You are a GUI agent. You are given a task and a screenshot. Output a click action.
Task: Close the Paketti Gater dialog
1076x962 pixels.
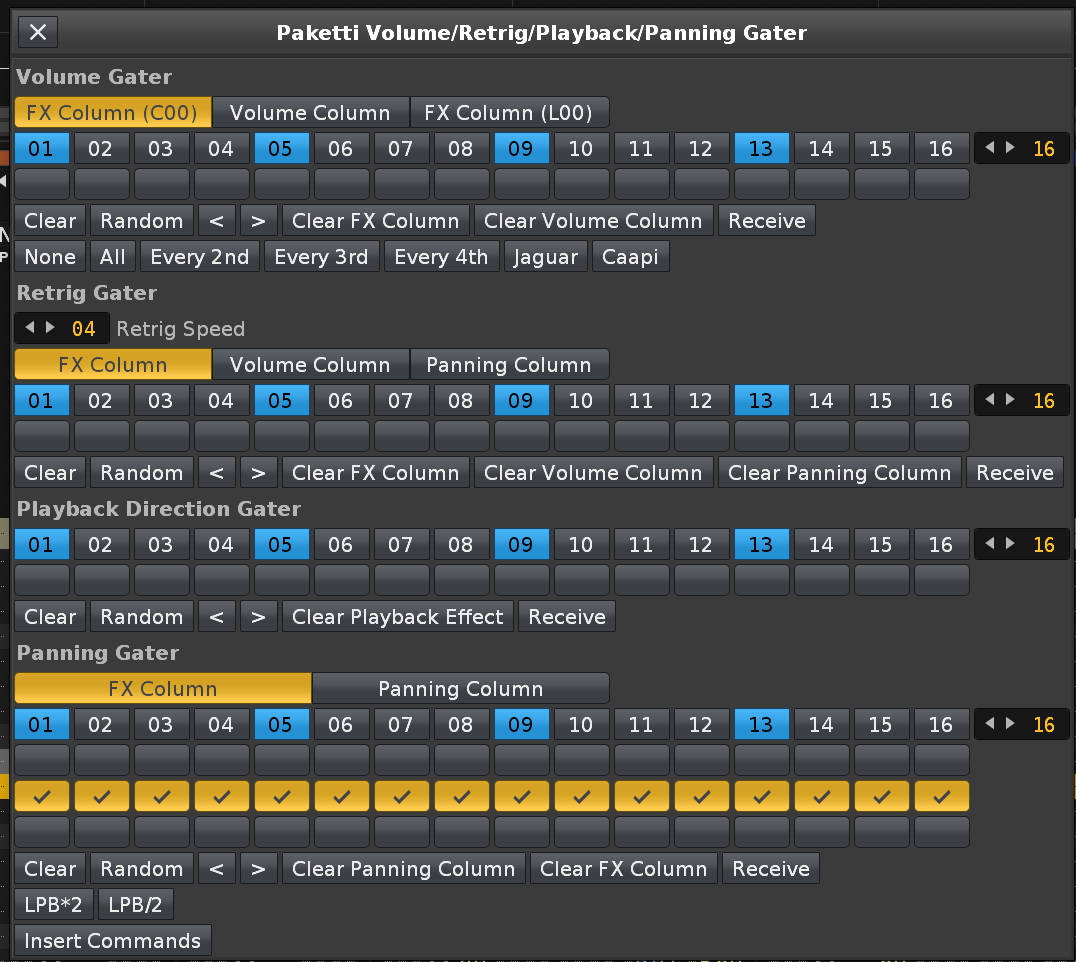point(38,32)
